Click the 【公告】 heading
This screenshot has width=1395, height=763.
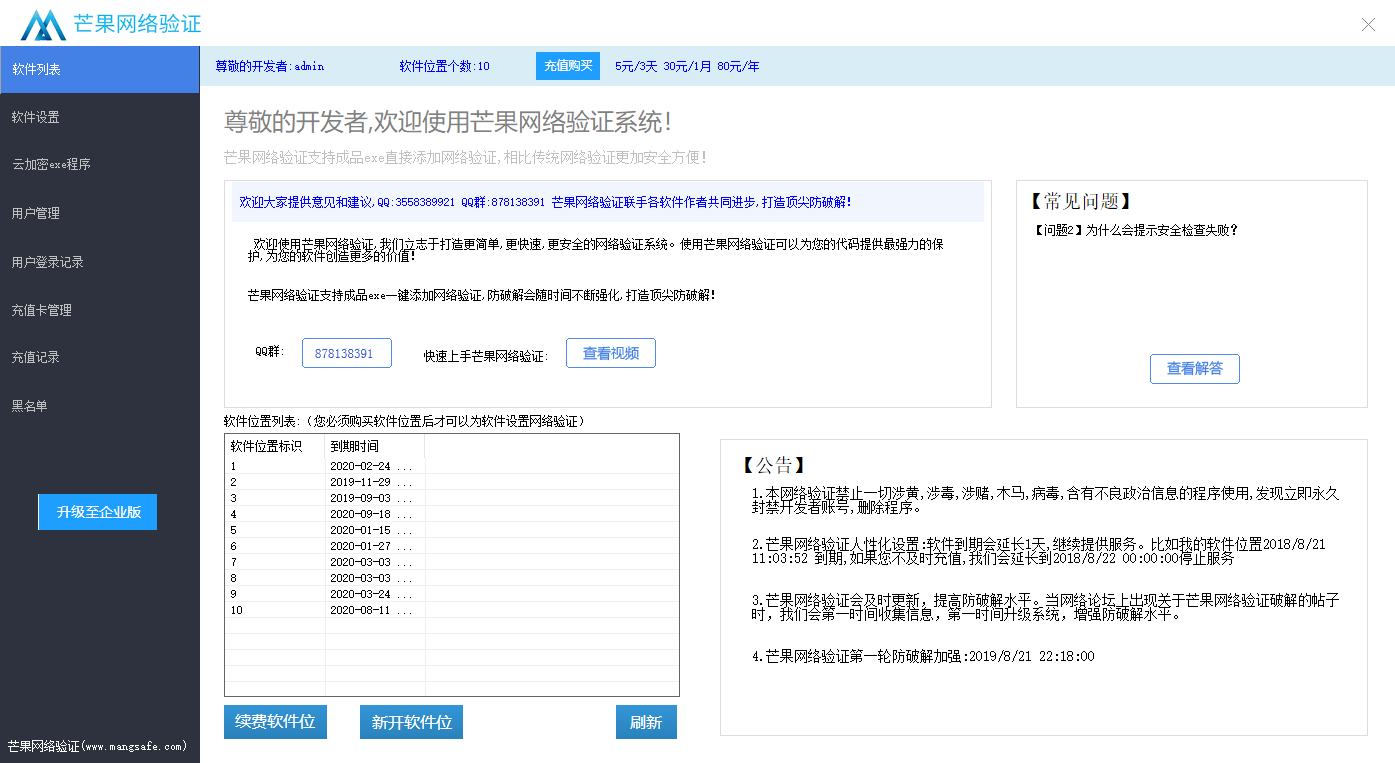coord(774,465)
